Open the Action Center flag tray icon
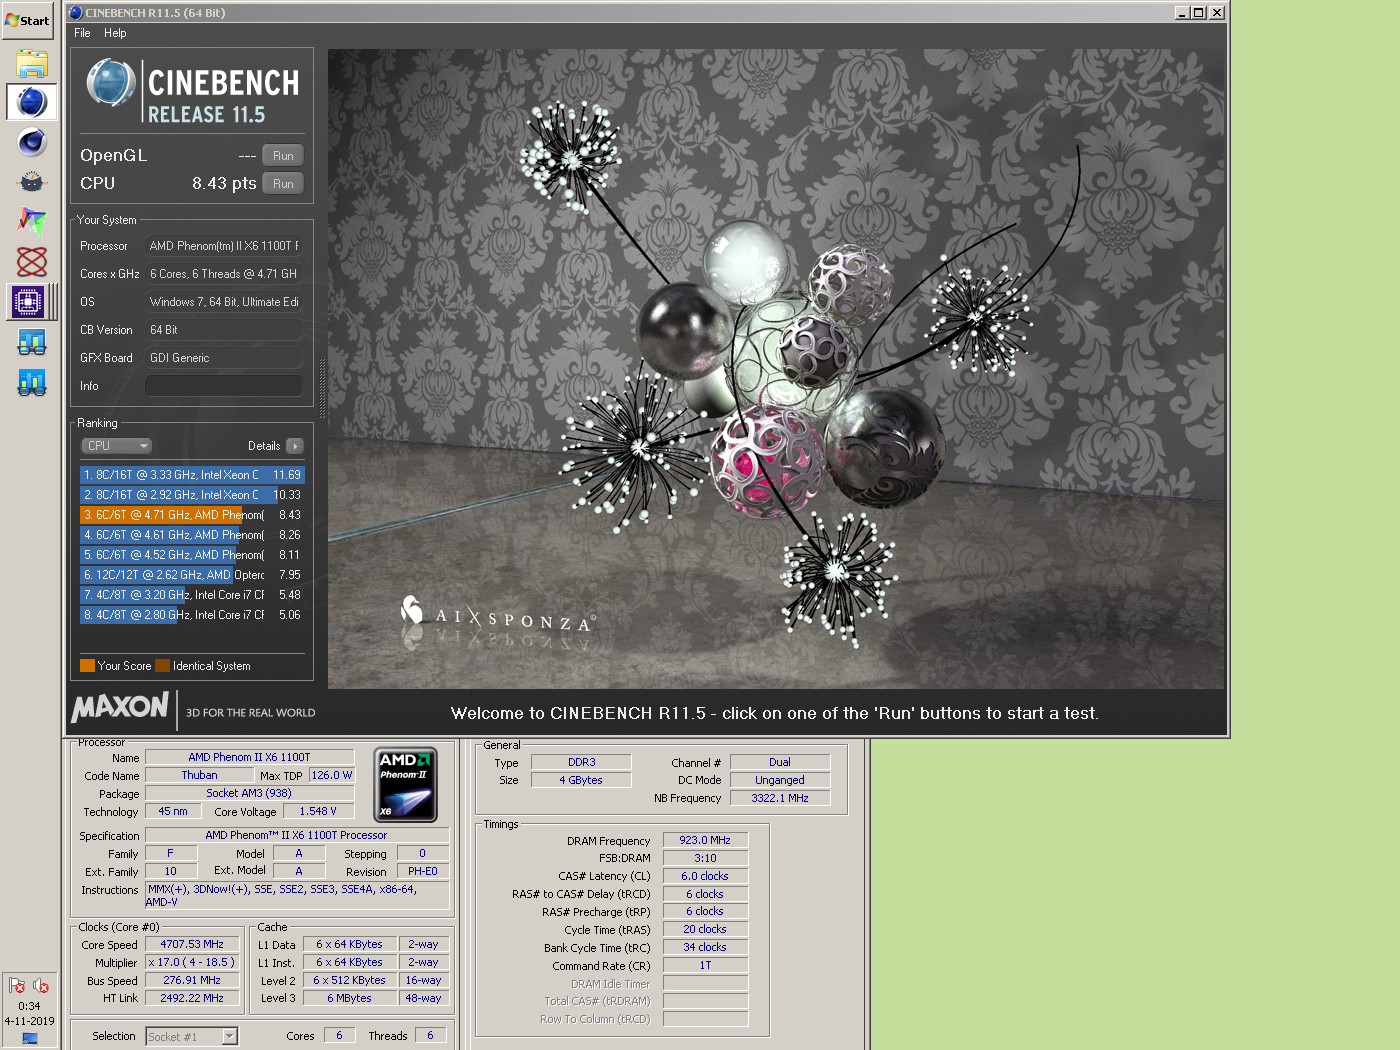This screenshot has width=1400, height=1050. point(17,986)
